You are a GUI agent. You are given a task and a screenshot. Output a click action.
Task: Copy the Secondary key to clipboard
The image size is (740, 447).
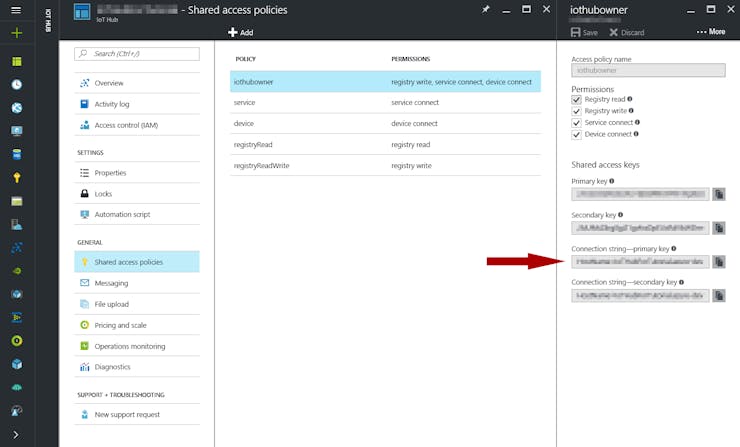[x=719, y=228]
